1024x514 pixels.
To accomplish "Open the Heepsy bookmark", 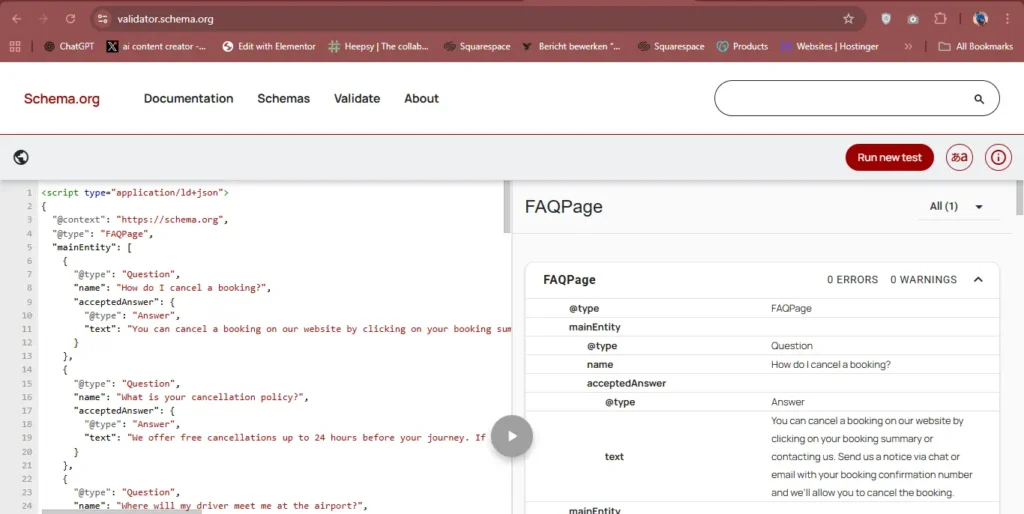I will pos(378,46).
